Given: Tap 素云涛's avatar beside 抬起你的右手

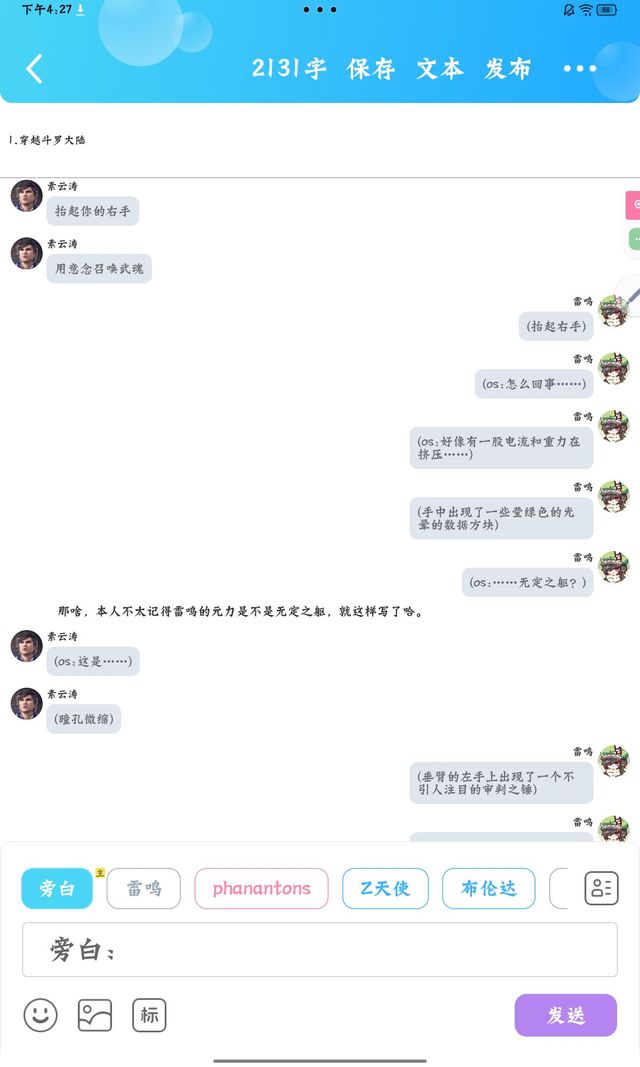Looking at the screenshot, I should (27, 196).
